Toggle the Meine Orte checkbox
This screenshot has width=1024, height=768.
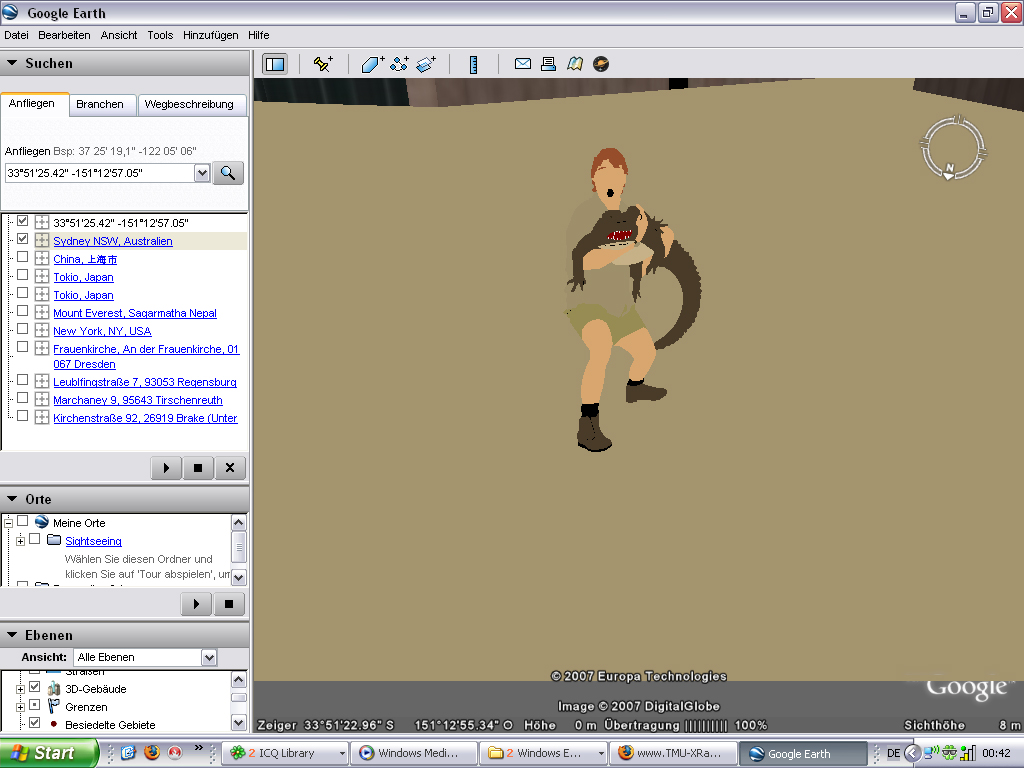pos(22,521)
